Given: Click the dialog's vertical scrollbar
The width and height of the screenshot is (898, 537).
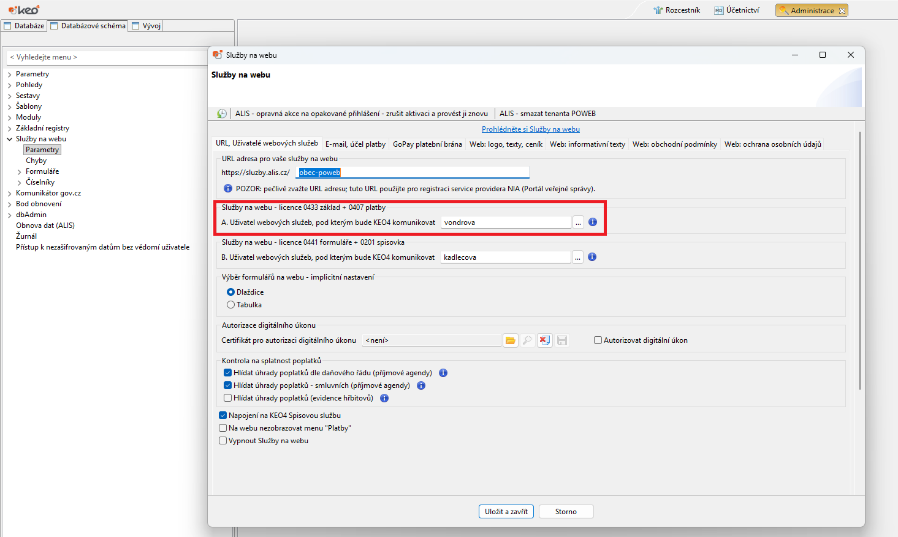Looking at the screenshot, I should click(860, 260).
